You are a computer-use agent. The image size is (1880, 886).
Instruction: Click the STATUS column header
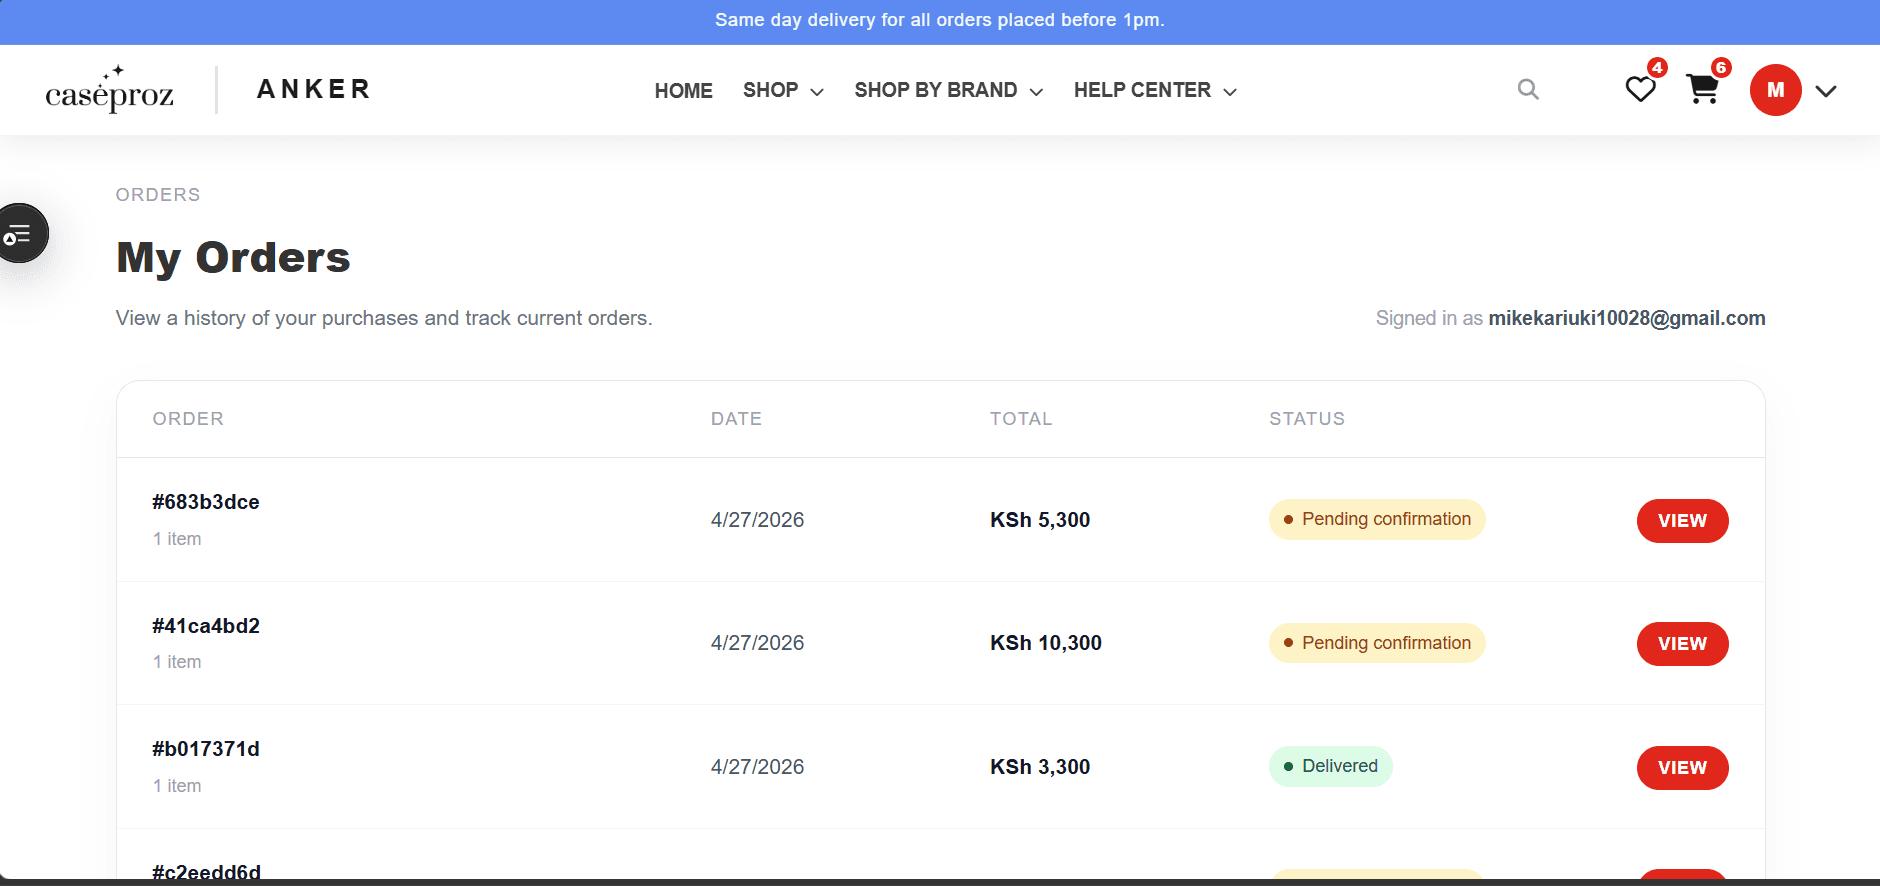pyautogui.click(x=1307, y=419)
